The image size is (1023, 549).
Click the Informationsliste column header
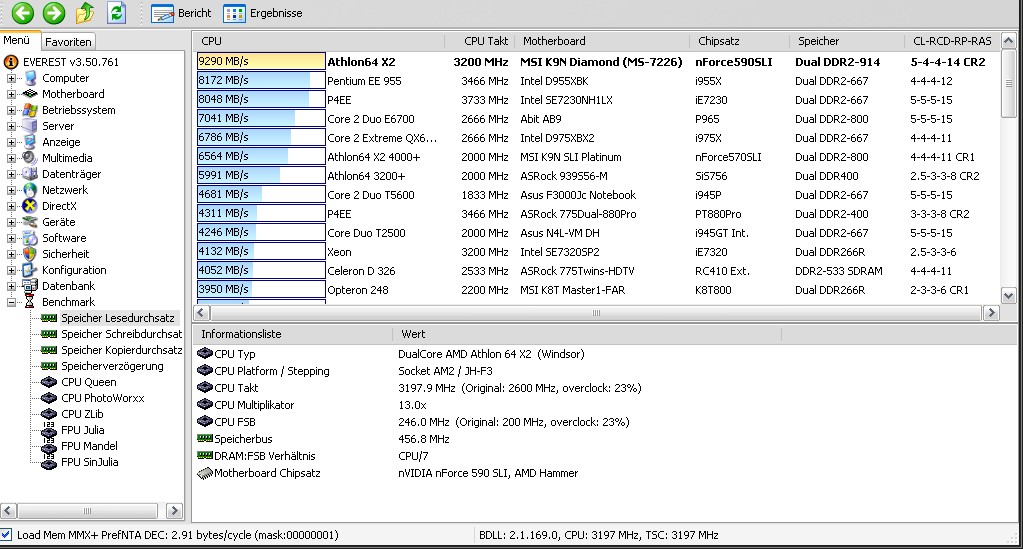point(292,334)
